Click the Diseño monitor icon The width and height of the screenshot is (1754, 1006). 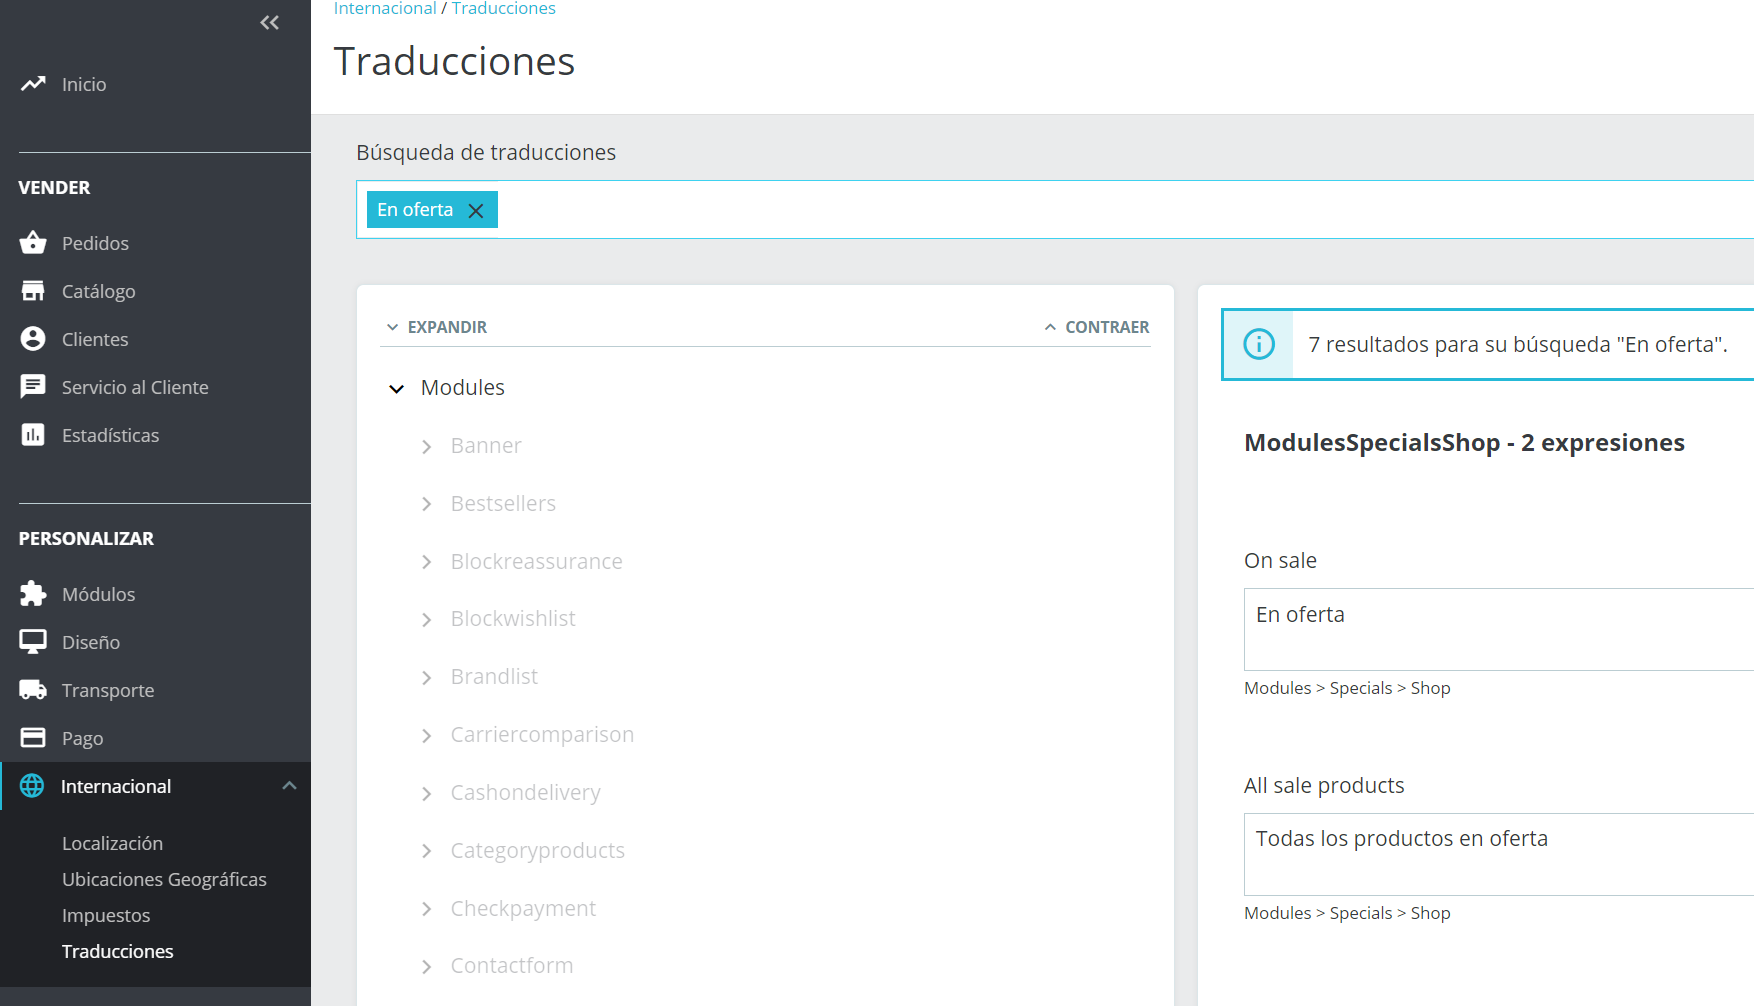tap(33, 642)
